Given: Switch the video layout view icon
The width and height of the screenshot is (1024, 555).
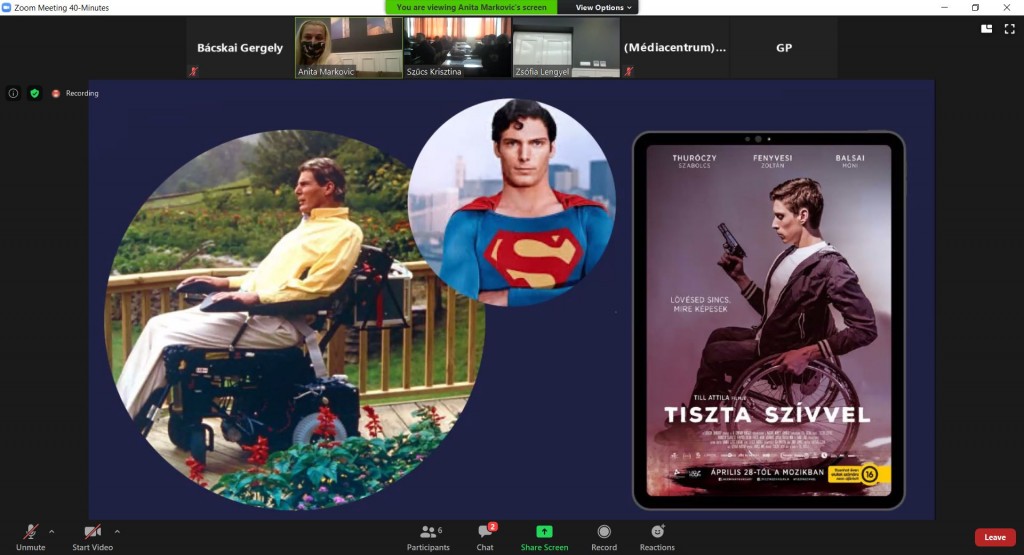Looking at the screenshot, I should click(x=986, y=29).
